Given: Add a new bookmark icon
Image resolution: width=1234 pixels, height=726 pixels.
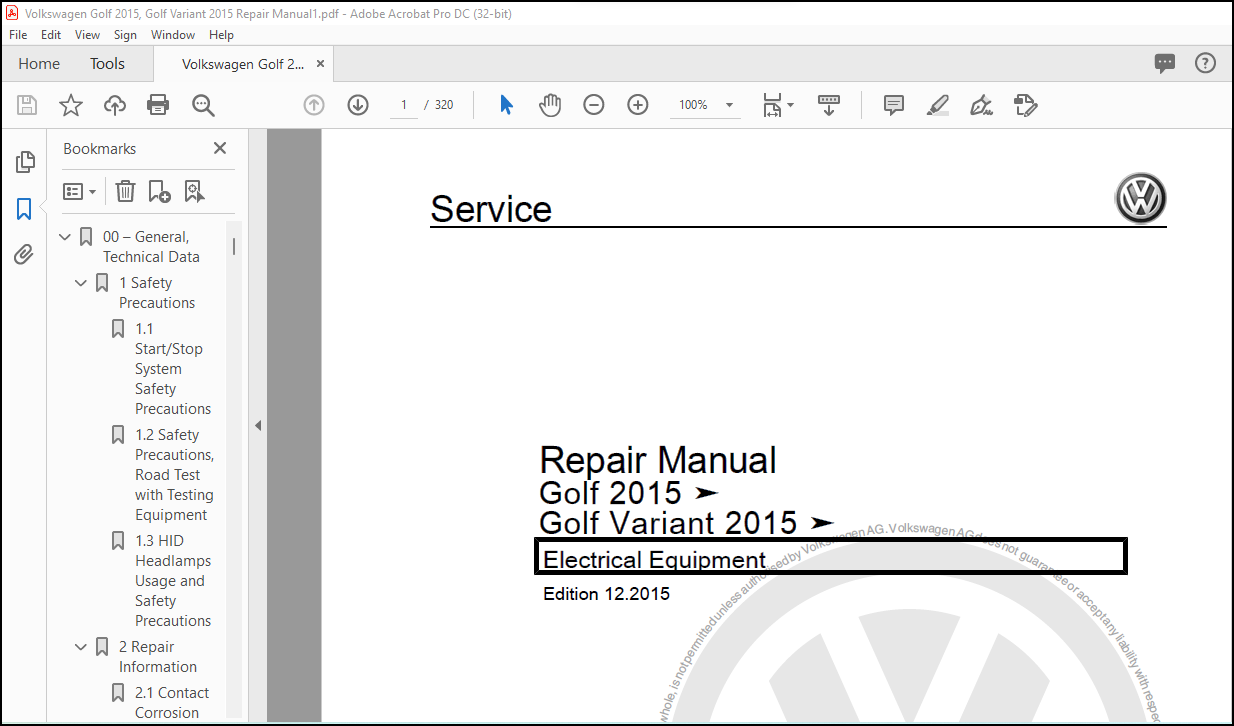Looking at the screenshot, I should pyautogui.click(x=159, y=191).
